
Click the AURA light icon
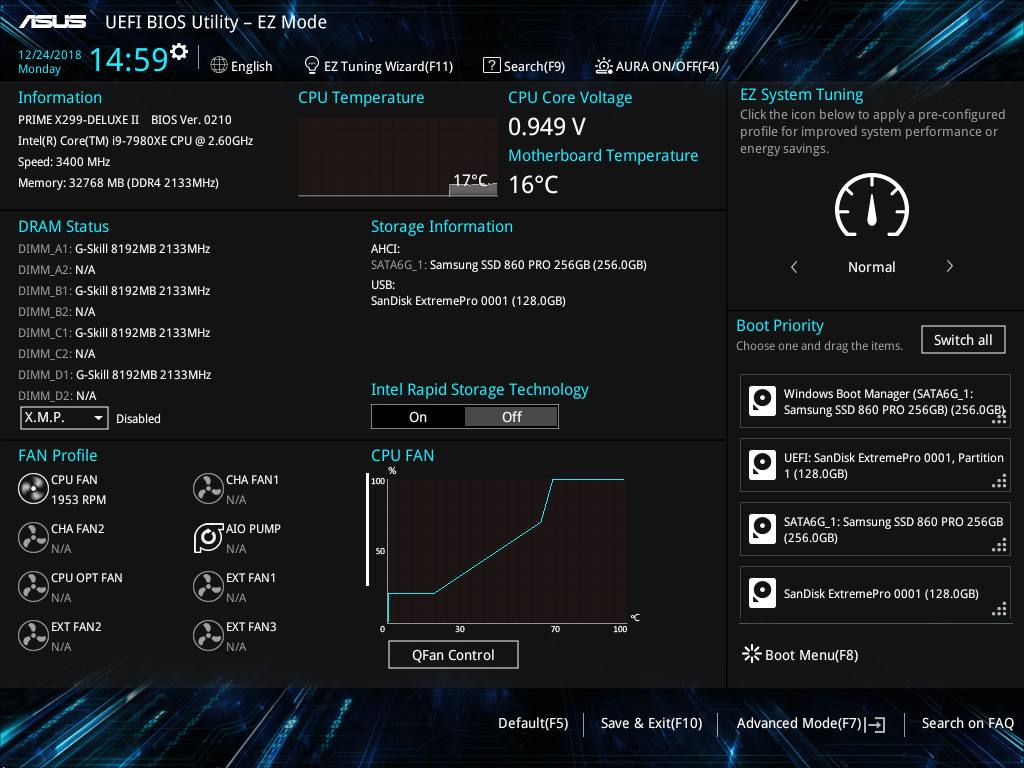tap(603, 65)
